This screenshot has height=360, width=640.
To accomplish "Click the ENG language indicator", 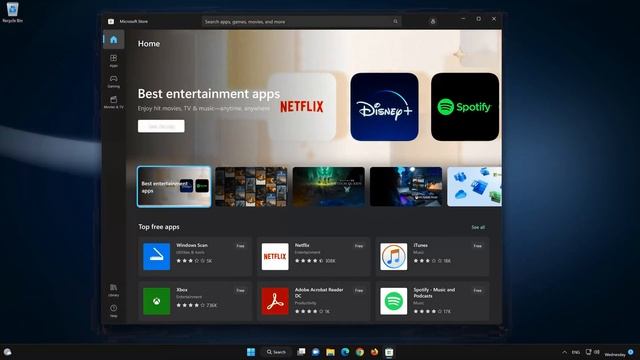I will (576, 352).
